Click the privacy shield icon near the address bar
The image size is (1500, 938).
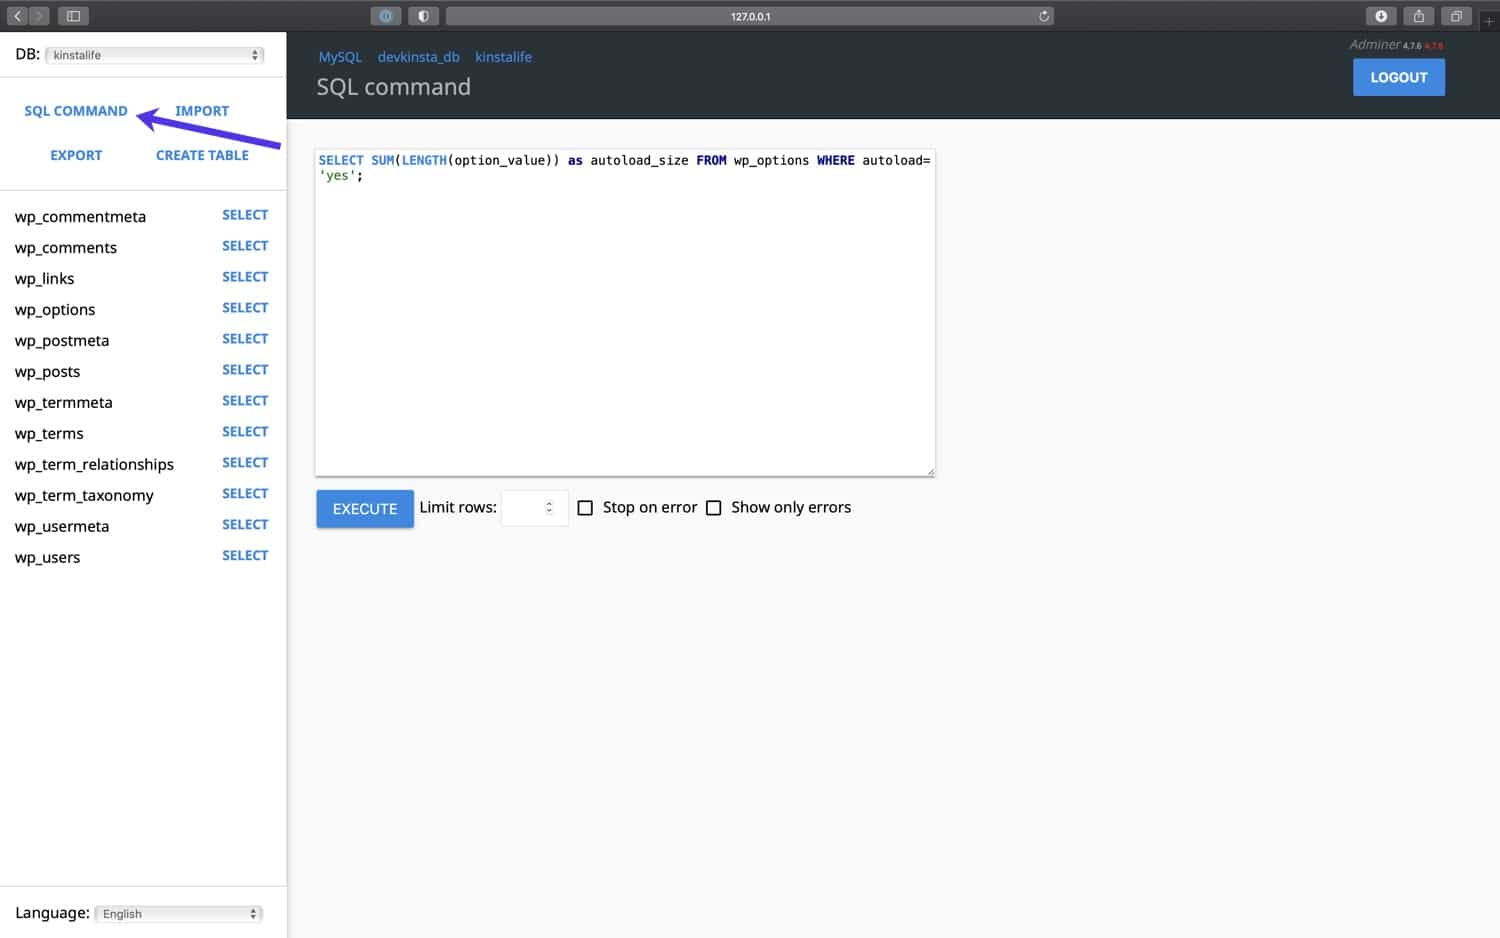point(423,15)
